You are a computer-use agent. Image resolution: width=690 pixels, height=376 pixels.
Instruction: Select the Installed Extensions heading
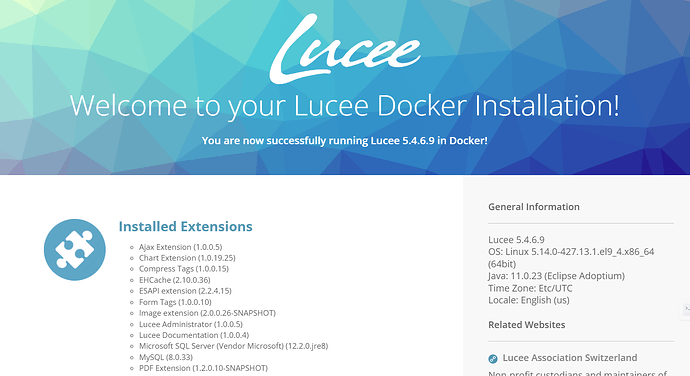coord(186,226)
